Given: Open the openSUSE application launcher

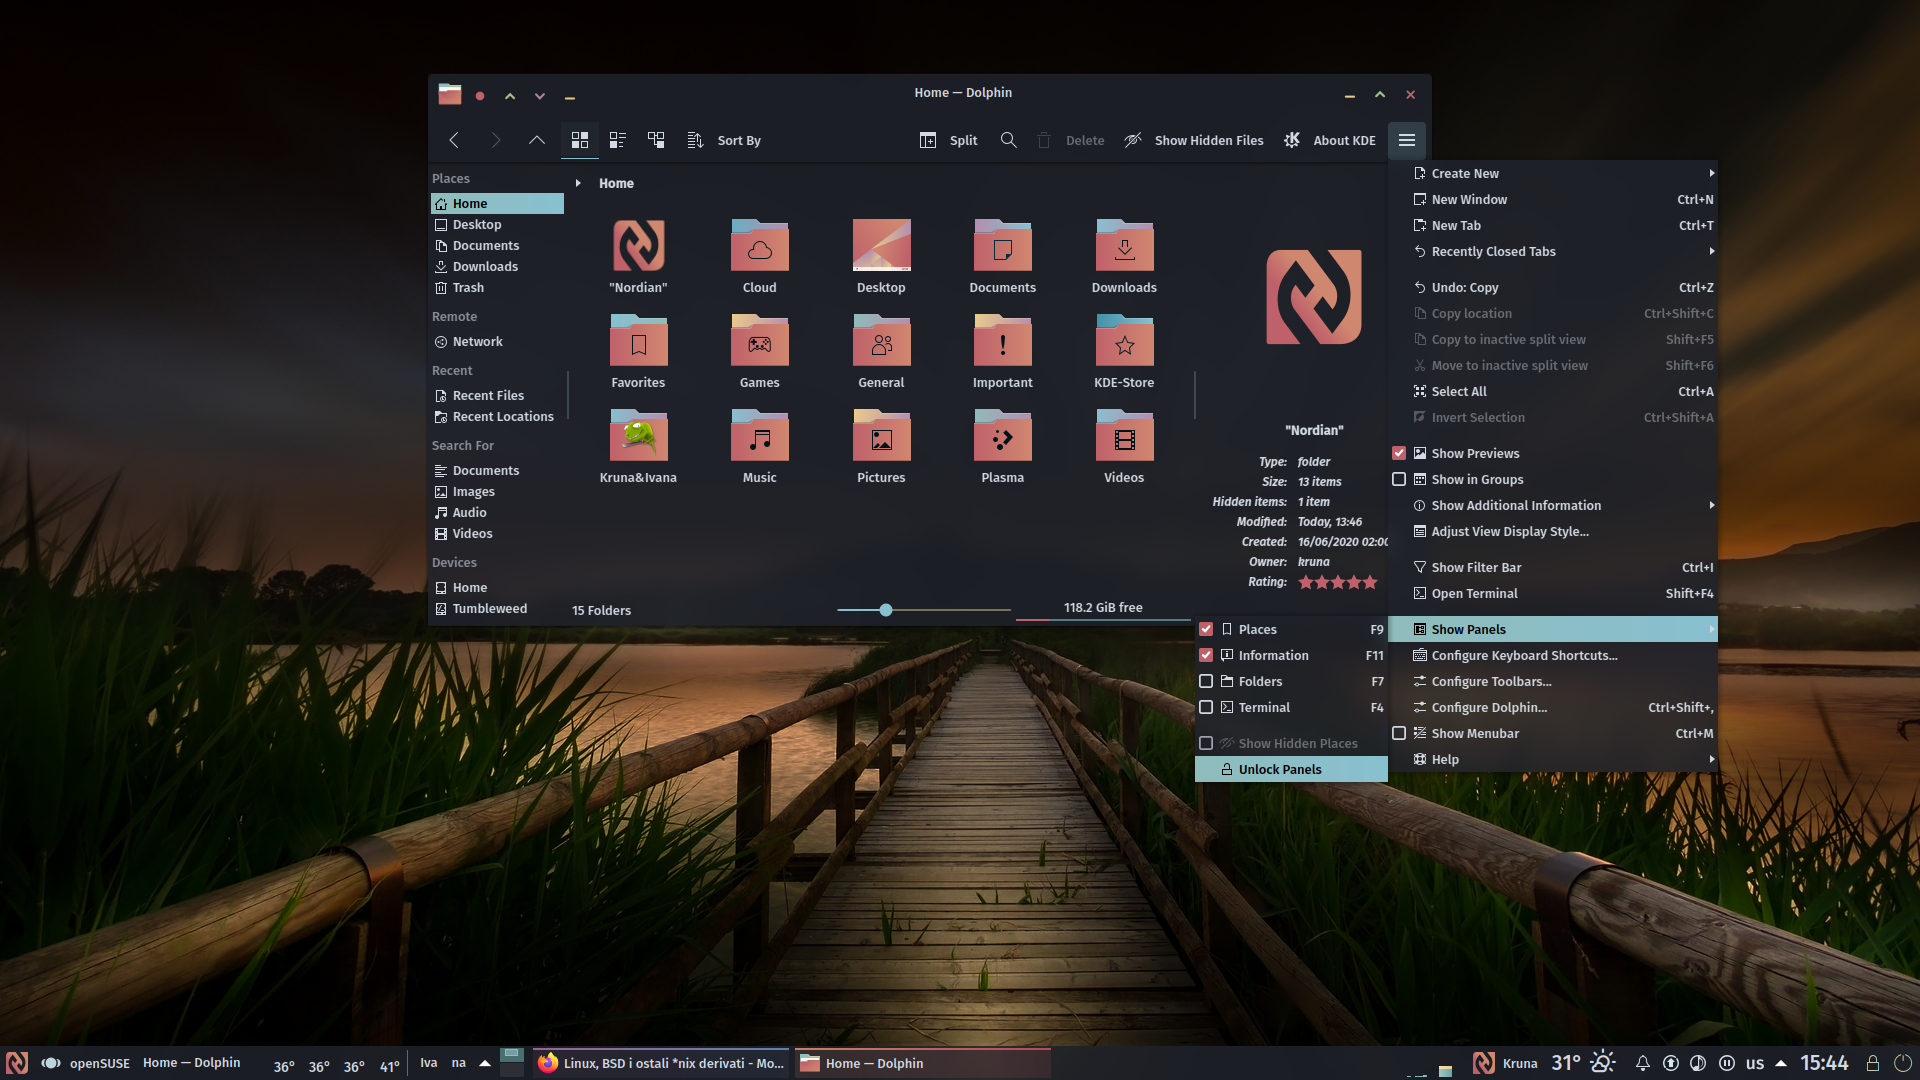Looking at the screenshot, I should coord(17,1063).
